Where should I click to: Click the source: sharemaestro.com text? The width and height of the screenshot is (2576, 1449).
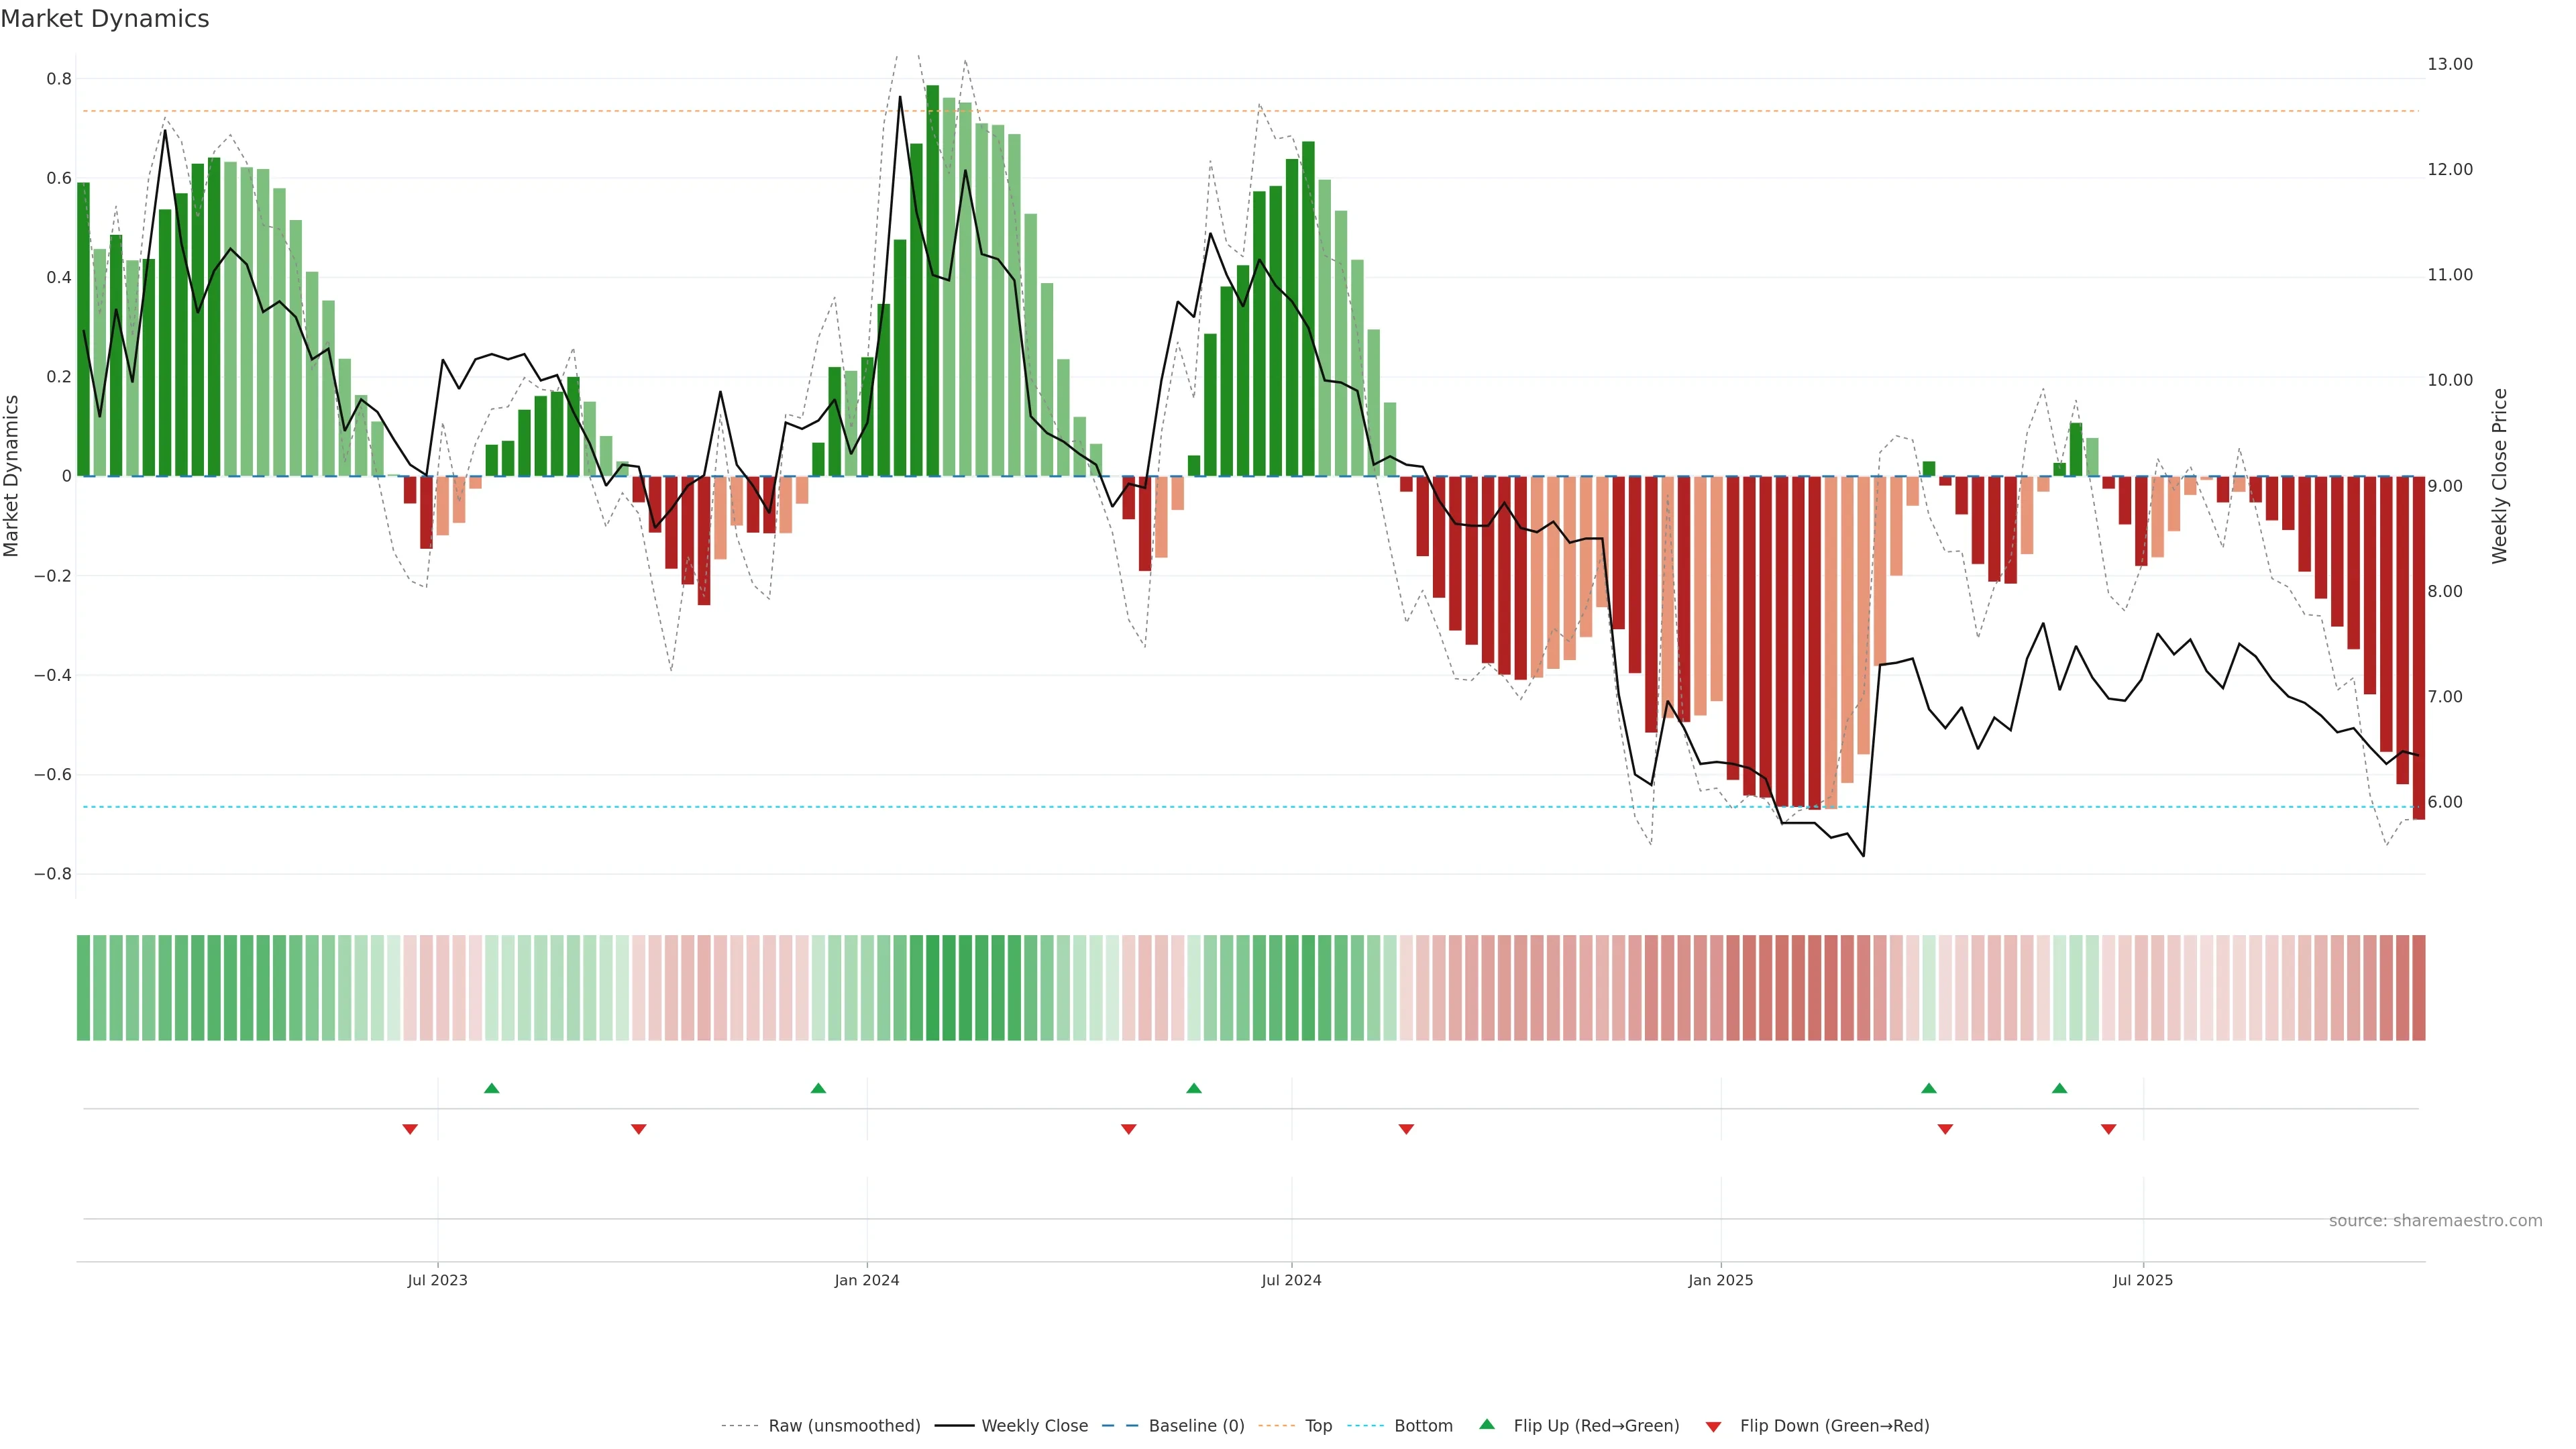click(x=2435, y=1221)
